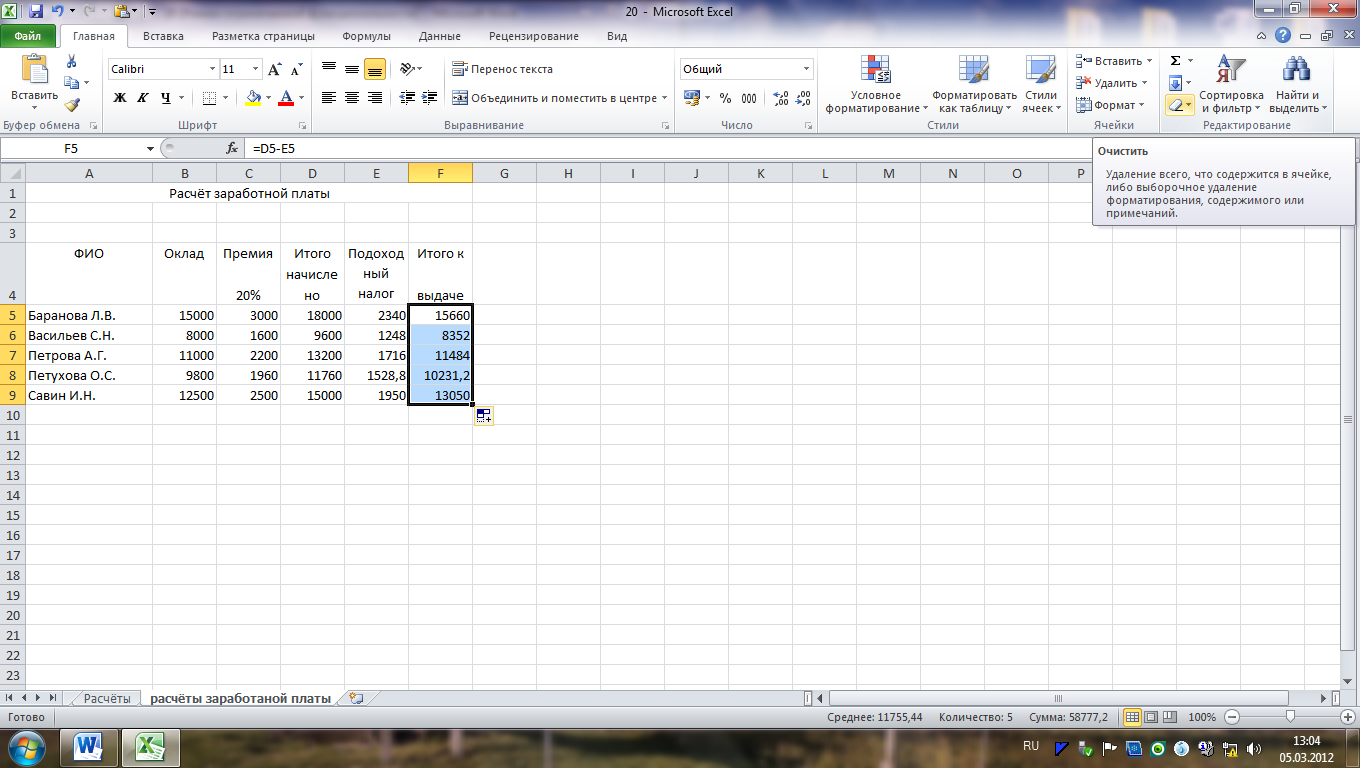The image size is (1360, 768).
Task: Apply thousands separator 000 format
Action: 751,98
